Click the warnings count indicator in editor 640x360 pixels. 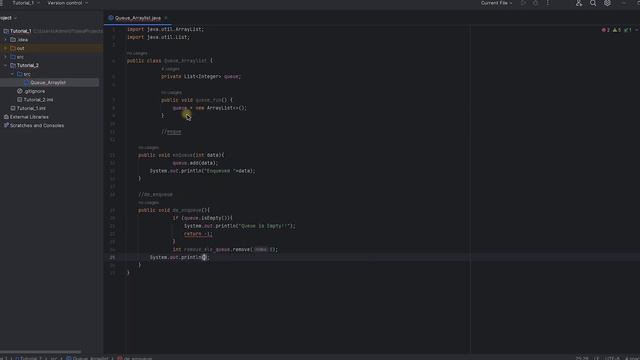(617, 30)
